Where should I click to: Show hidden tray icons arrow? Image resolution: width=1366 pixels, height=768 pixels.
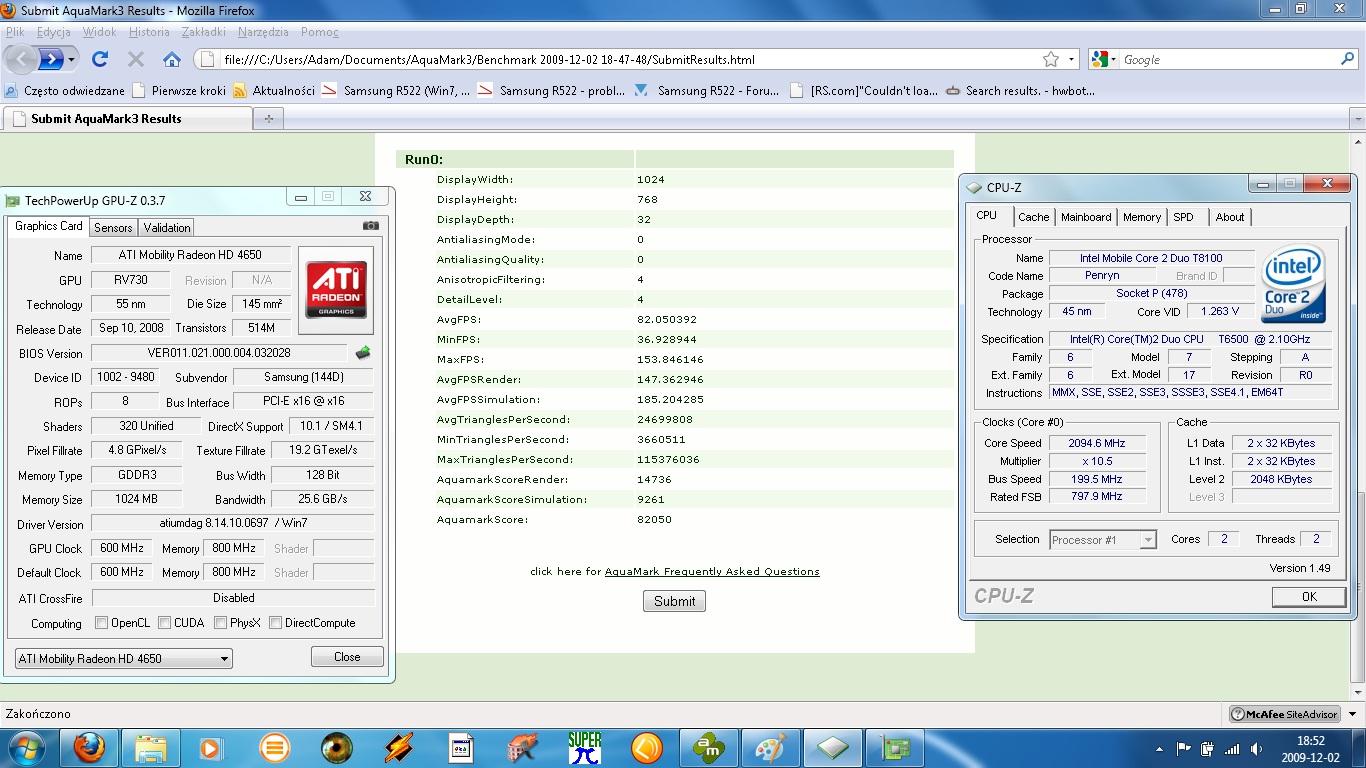click(x=1160, y=748)
